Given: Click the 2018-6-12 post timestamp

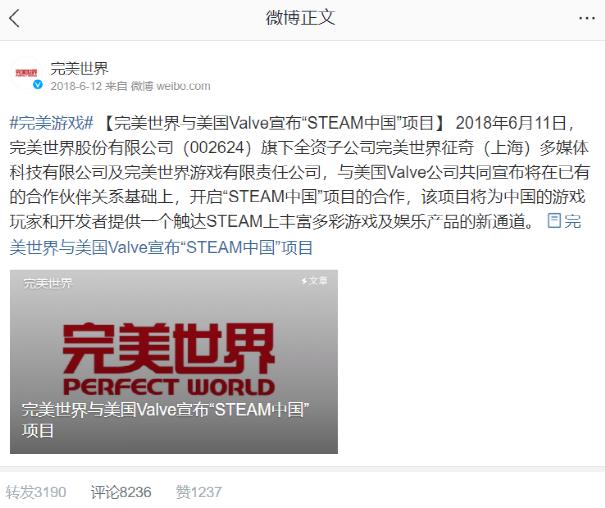Looking at the screenshot, I should (76, 86).
